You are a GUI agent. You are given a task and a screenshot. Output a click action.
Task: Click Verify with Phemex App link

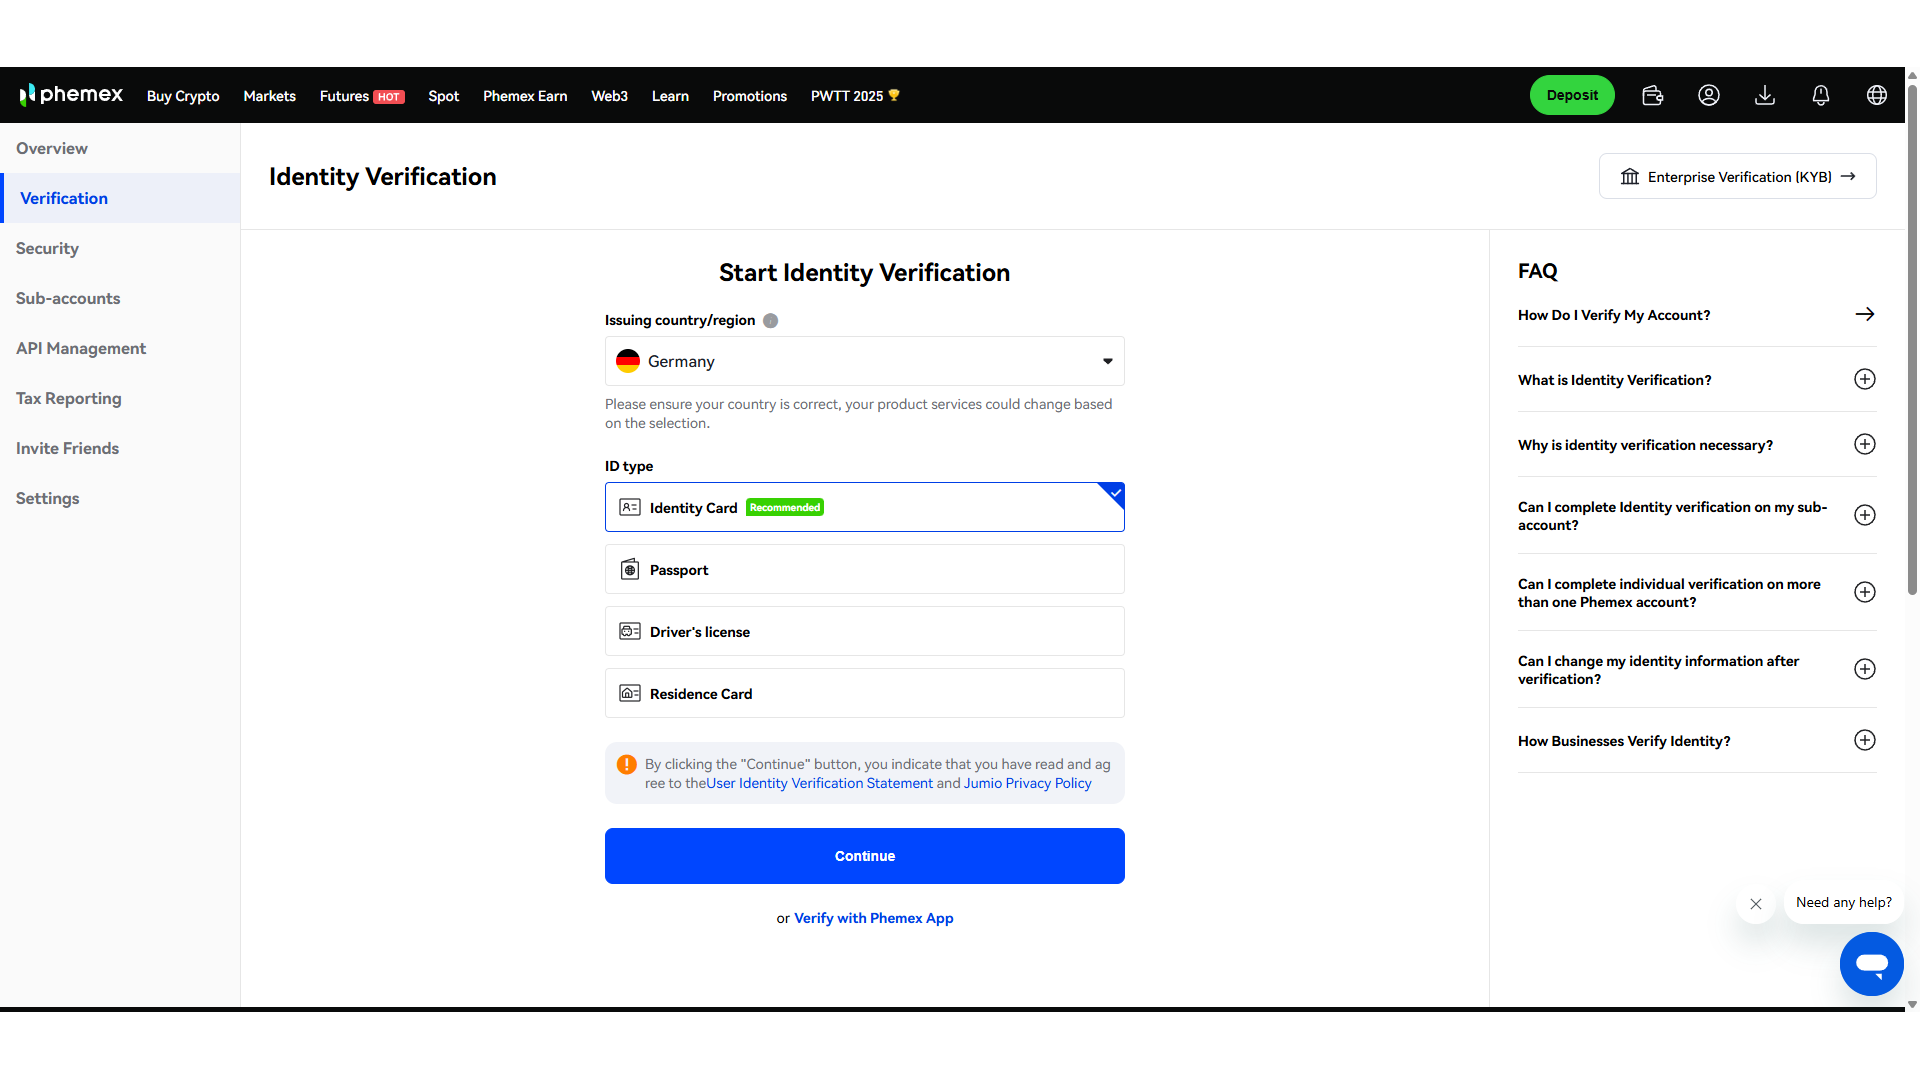[874, 918]
